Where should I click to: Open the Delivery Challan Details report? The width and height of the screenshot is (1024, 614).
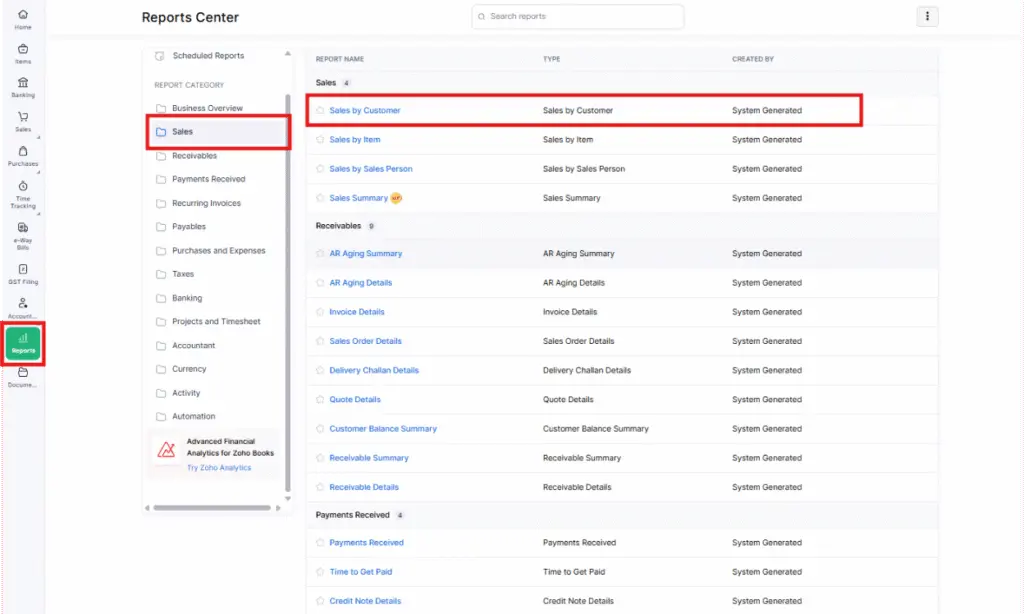[374, 370]
